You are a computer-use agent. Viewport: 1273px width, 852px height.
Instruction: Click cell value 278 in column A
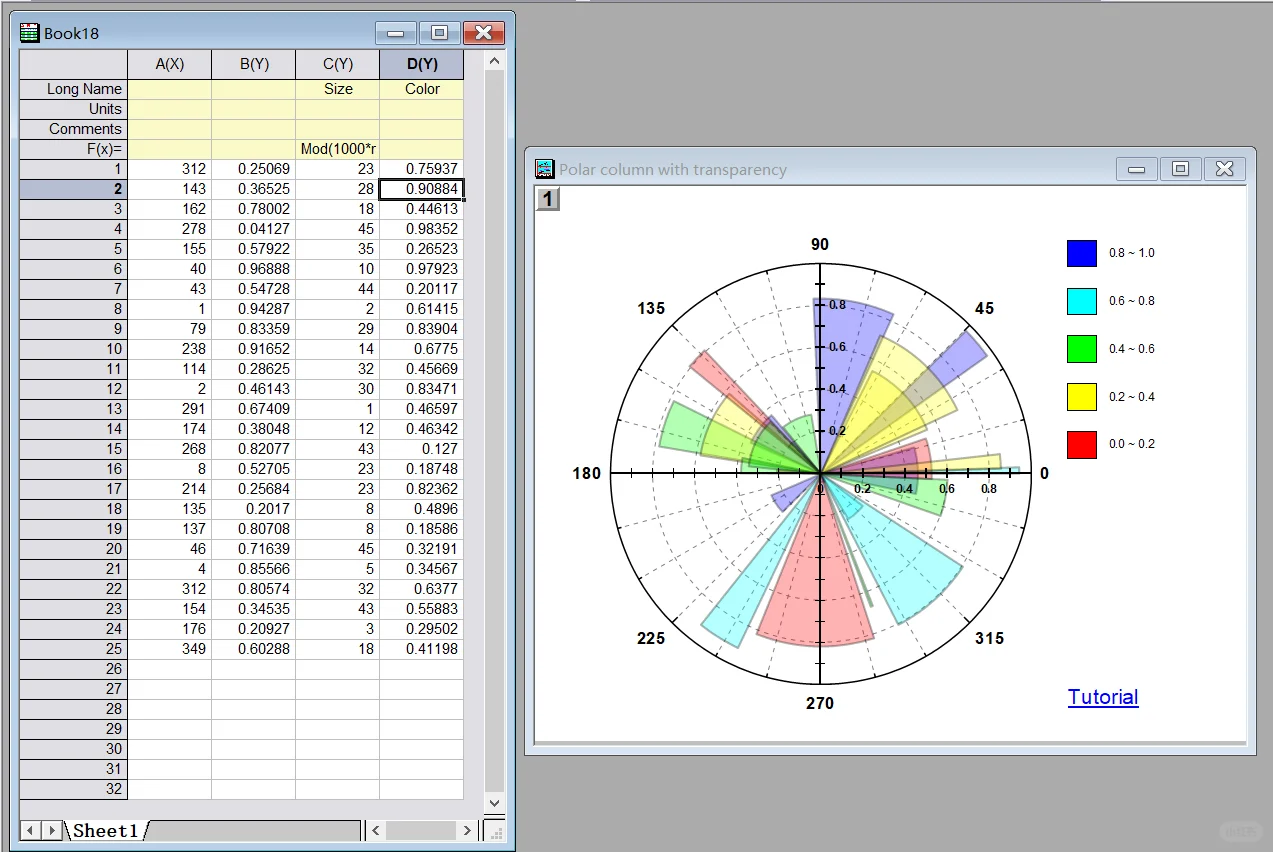[170, 229]
